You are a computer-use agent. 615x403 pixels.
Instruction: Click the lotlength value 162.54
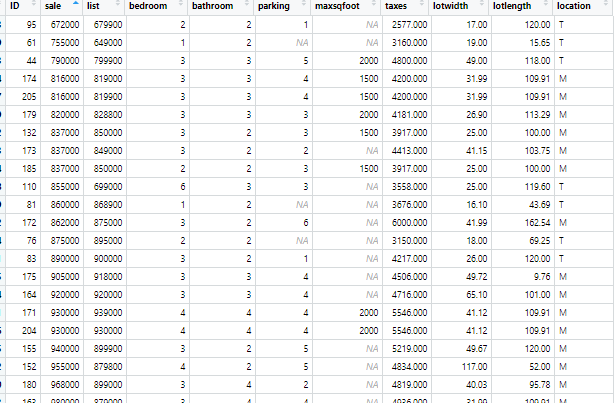click(537, 223)
